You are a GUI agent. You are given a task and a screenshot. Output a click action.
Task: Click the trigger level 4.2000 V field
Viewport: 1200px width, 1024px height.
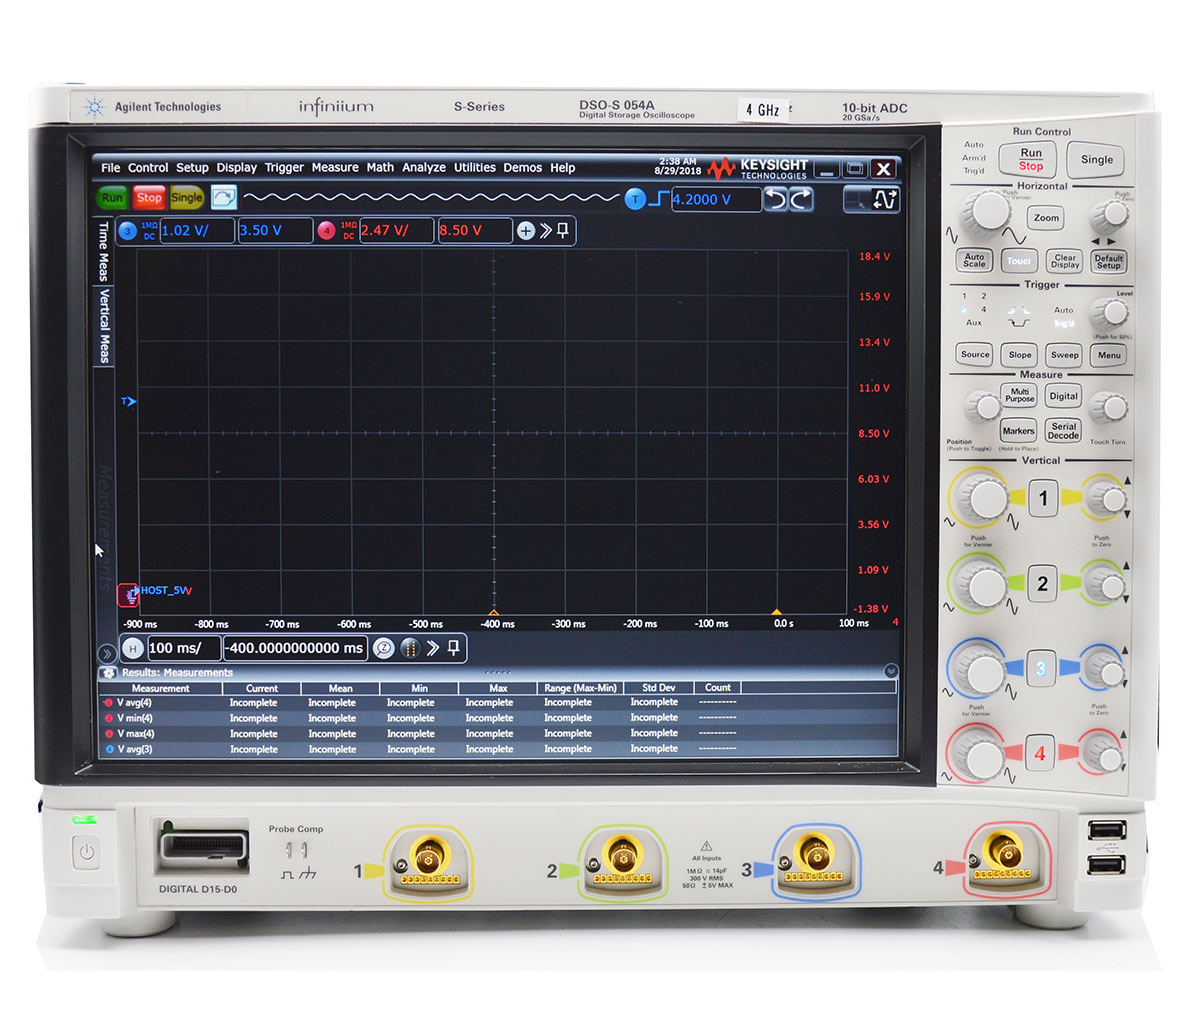click(715, 200)
